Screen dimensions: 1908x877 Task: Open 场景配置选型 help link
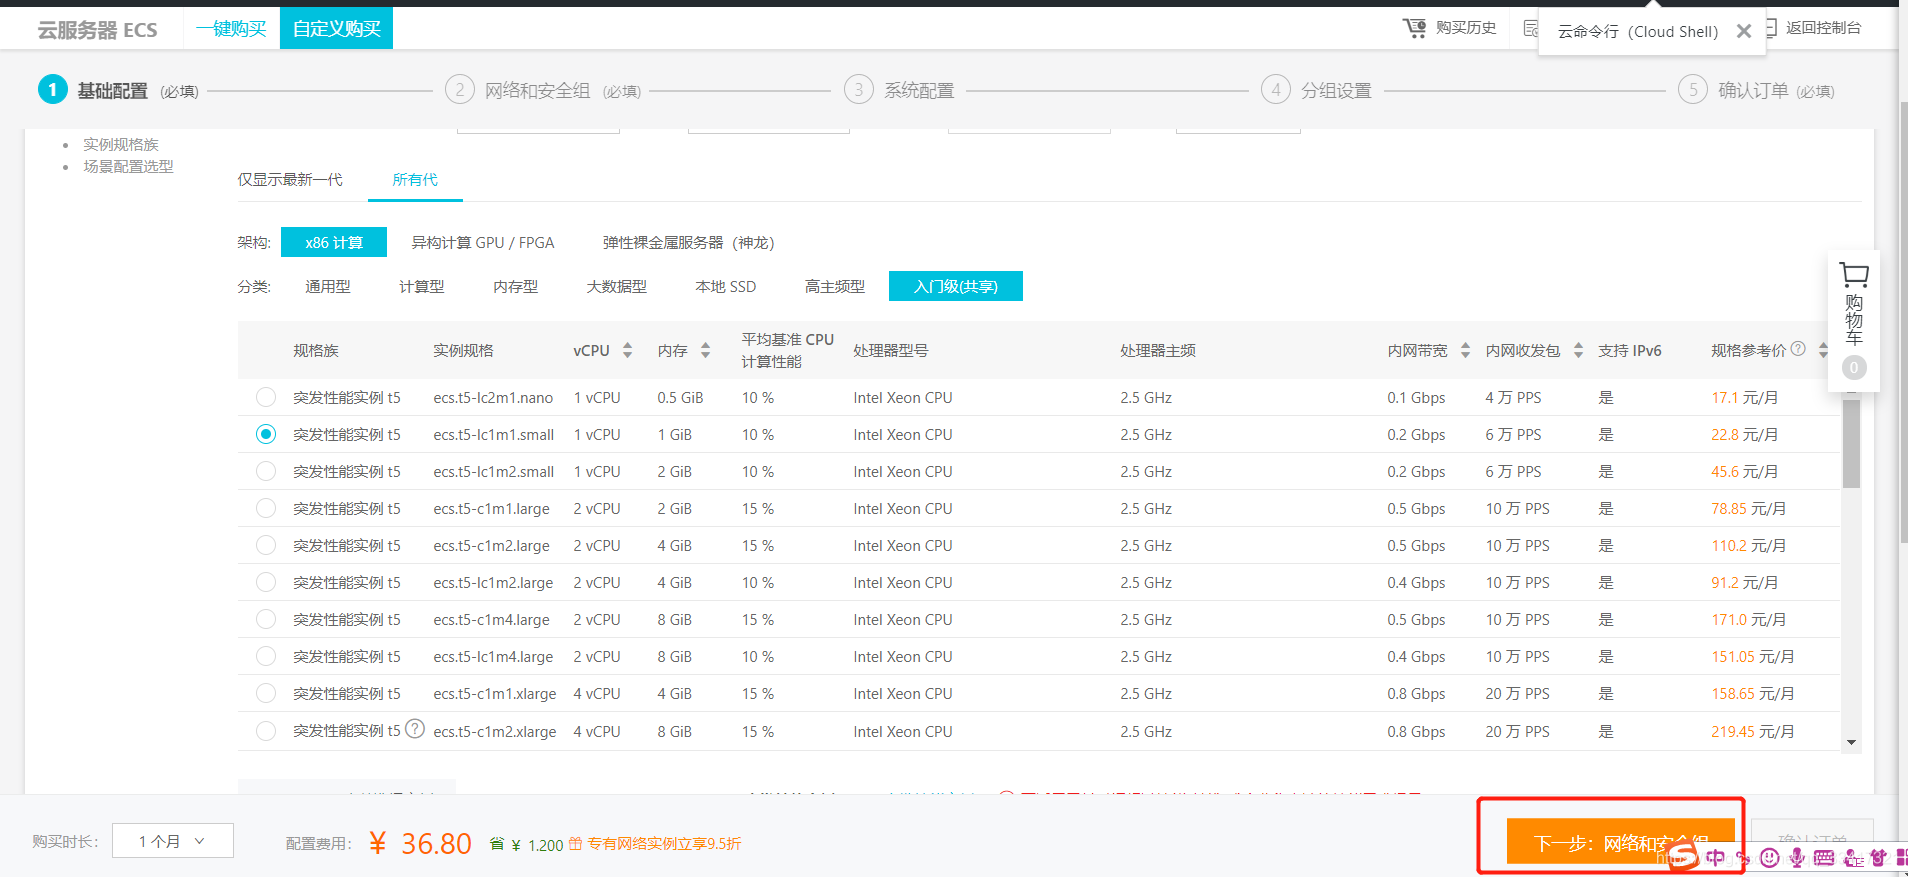tap(128, 167)
